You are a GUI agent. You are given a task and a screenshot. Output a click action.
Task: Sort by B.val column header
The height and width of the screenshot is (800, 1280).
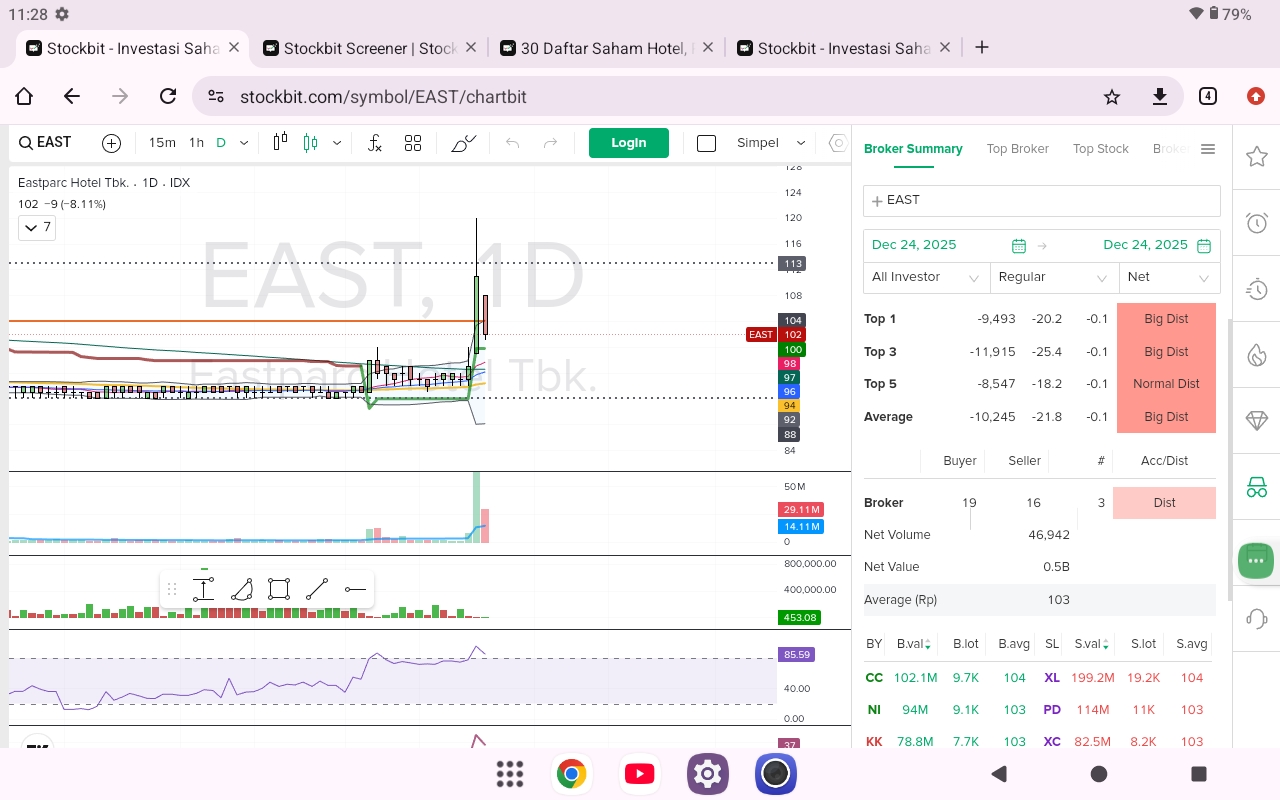point(914,645)
